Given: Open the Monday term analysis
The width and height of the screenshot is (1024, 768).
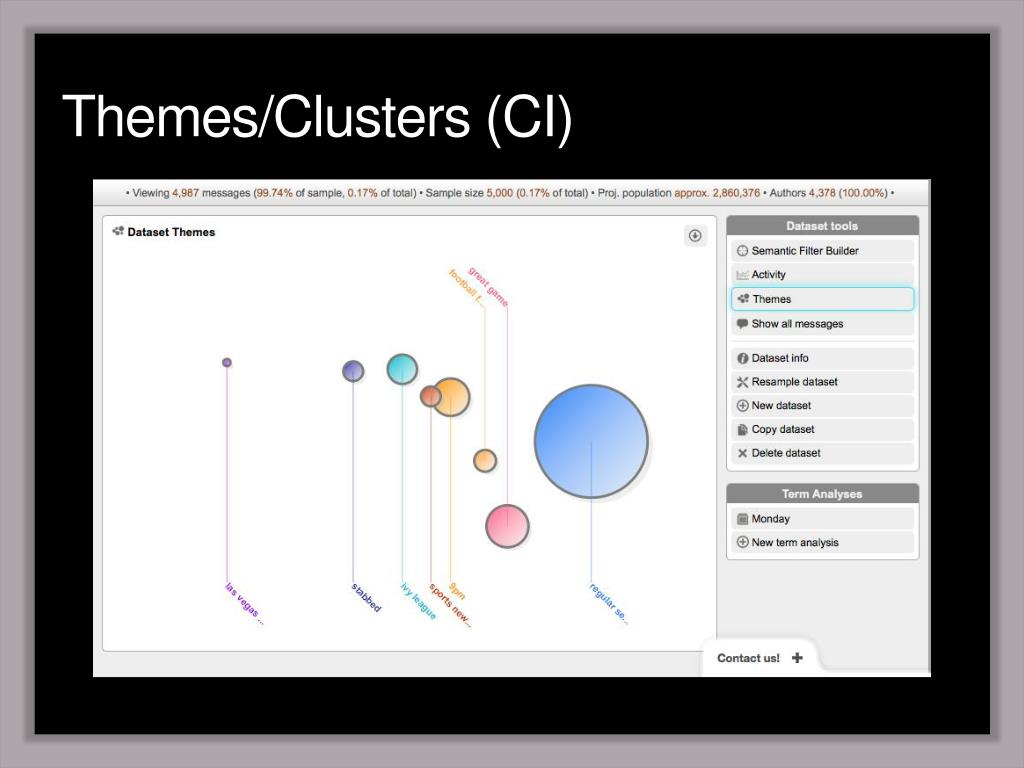Looking at the screenshot, I should (x=822, y=519).
